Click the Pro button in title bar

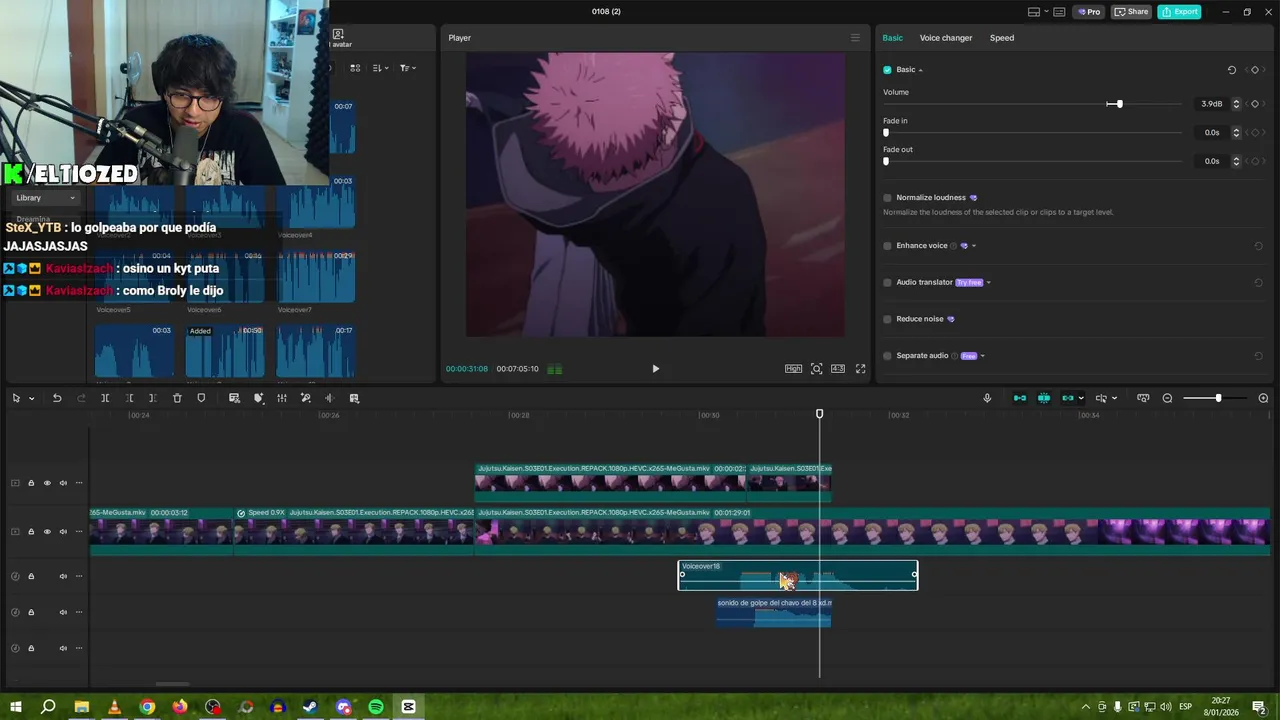[1088, 12]
